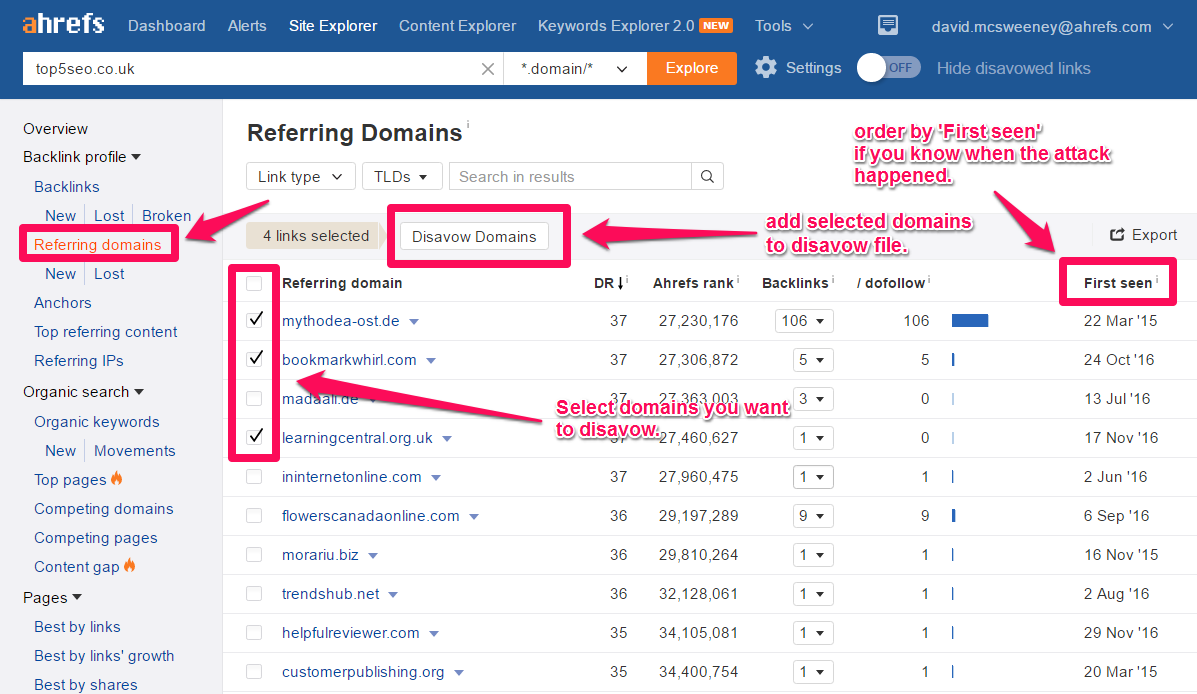The height and width of the screenshot is (694, 1197).
Task: Collapse the Backlink profile section
Action: 82,157
